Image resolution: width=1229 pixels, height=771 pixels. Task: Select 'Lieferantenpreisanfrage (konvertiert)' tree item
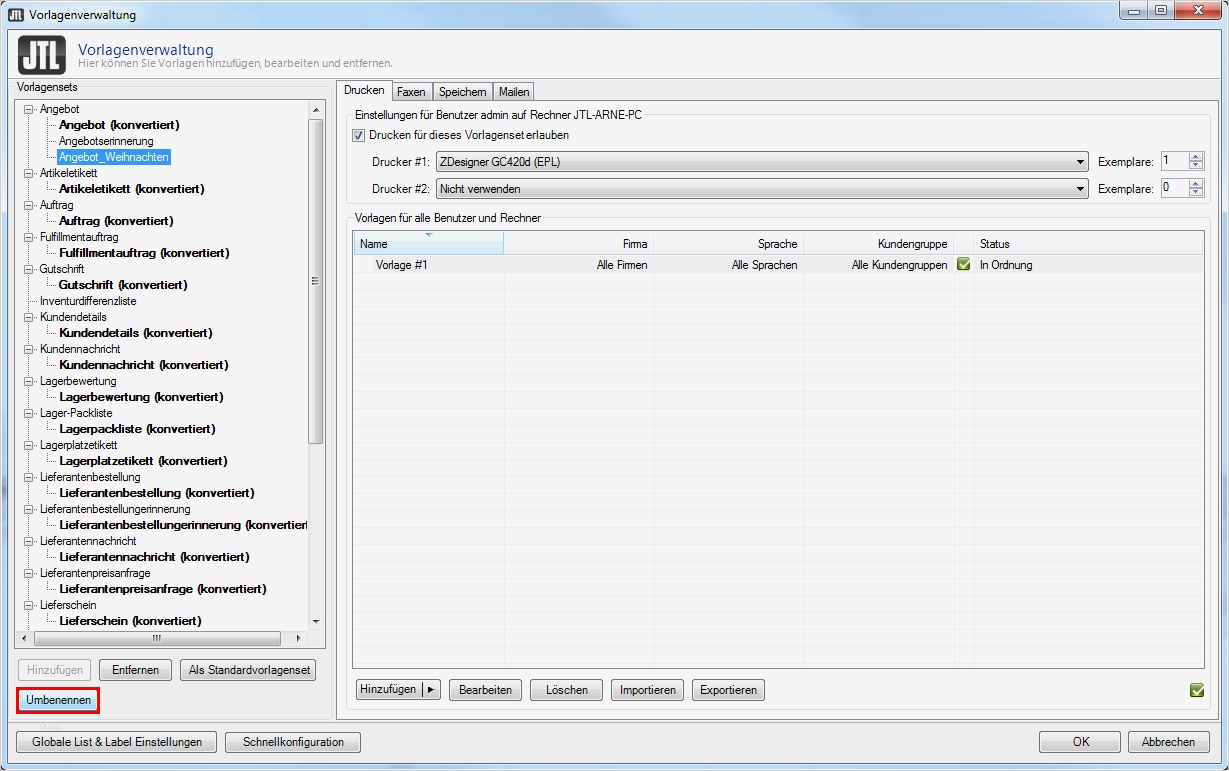coord(162,589)
